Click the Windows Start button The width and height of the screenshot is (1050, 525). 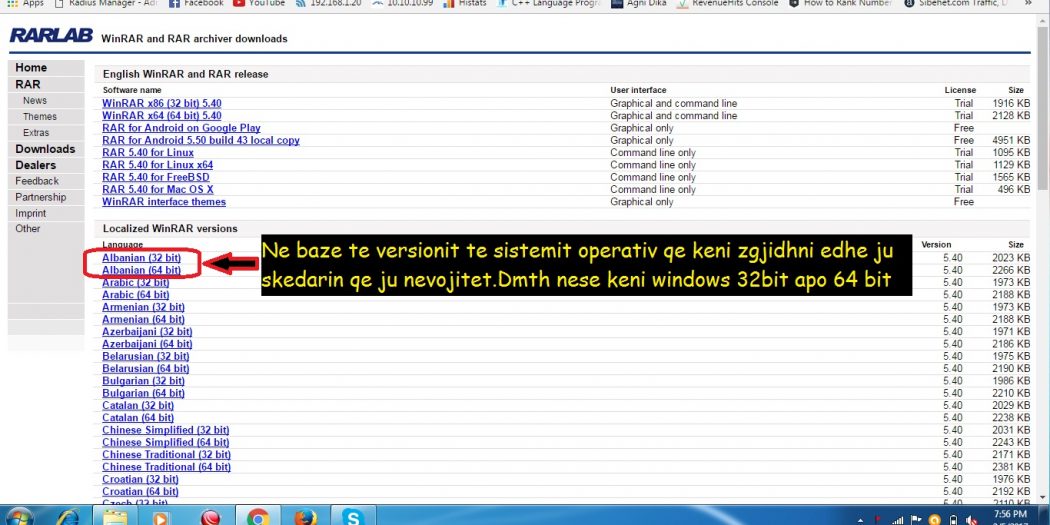coord(18,518)
